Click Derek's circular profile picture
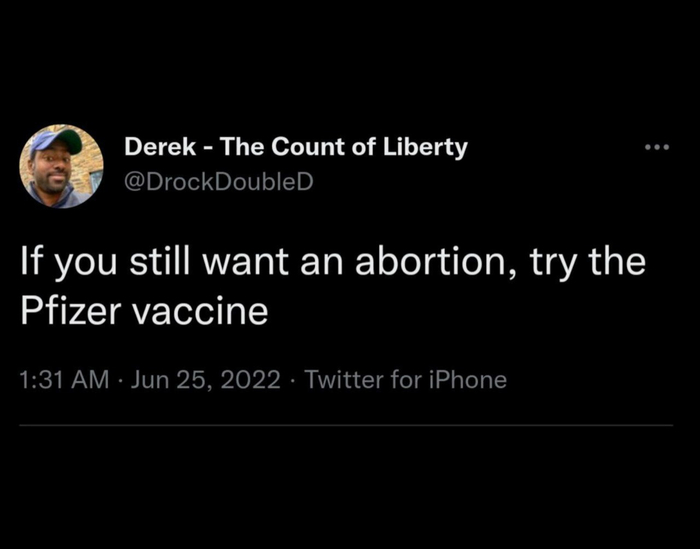The height and width of the screenshot is (549, 700). pyautogui.click(x=62, y=166)
